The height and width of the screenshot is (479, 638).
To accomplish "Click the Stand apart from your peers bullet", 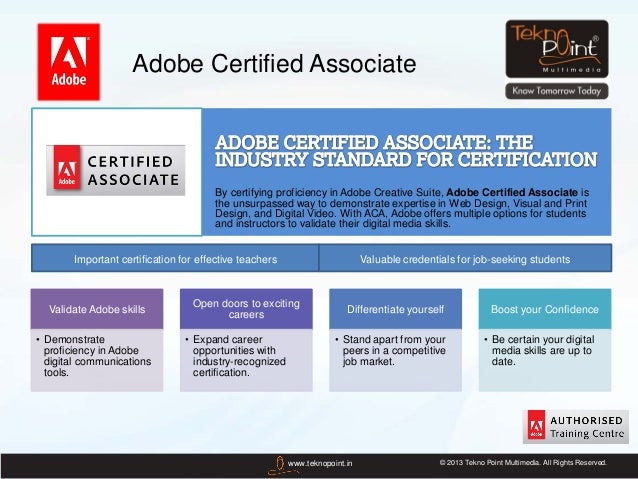I will click(393, 350).
